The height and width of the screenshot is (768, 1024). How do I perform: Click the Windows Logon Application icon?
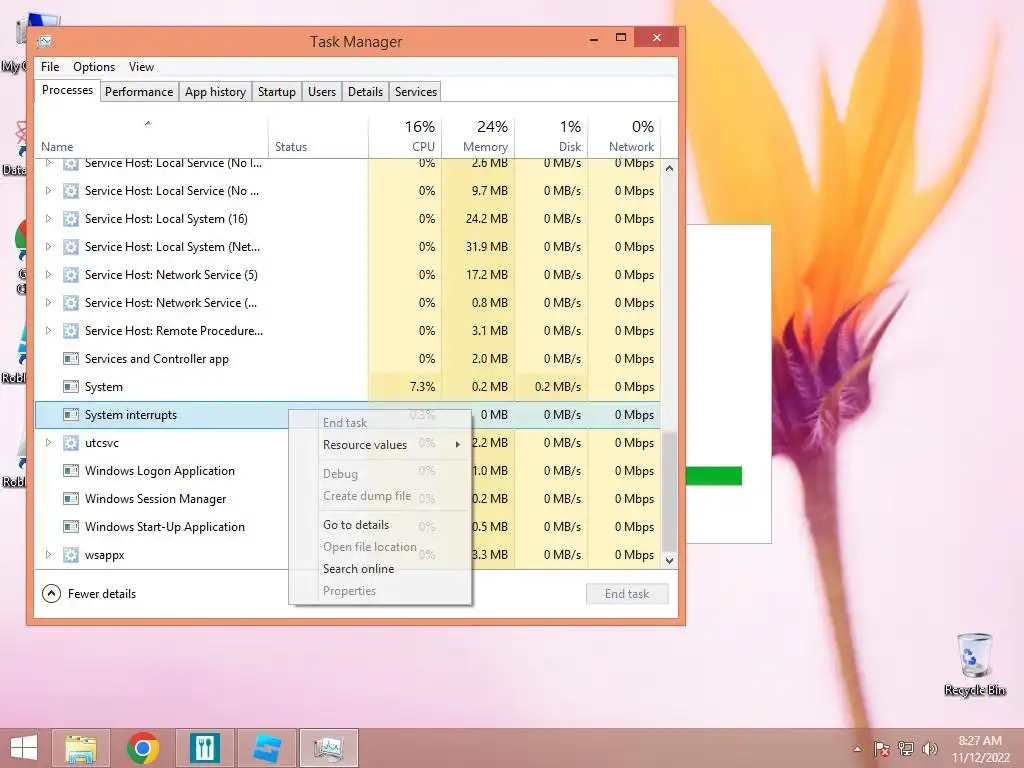pos(71,471)
